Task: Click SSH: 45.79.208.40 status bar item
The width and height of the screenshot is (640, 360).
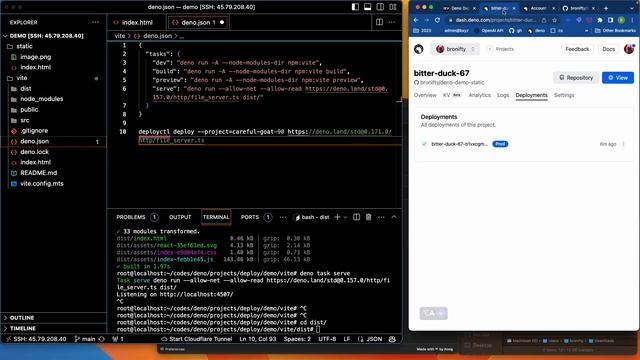Action: click(x=36, y=339)
